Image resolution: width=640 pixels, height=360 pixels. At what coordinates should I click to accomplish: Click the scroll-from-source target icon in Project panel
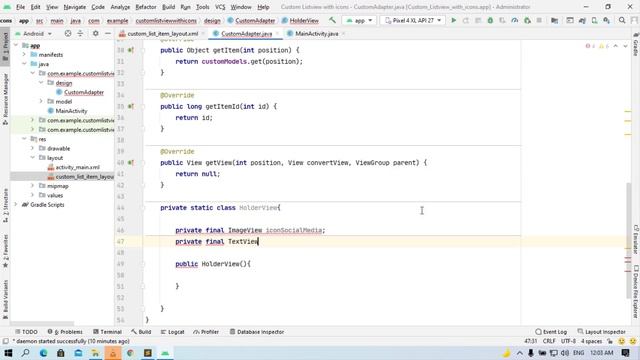[x=68, y=33]
